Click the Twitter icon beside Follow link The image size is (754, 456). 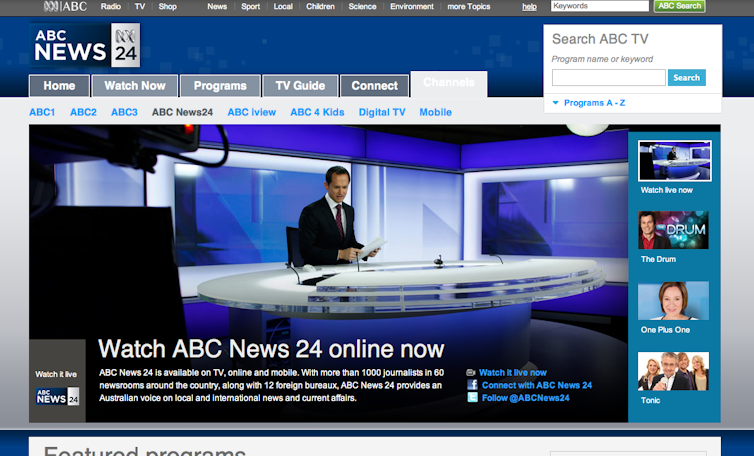[x=473, y=397]
